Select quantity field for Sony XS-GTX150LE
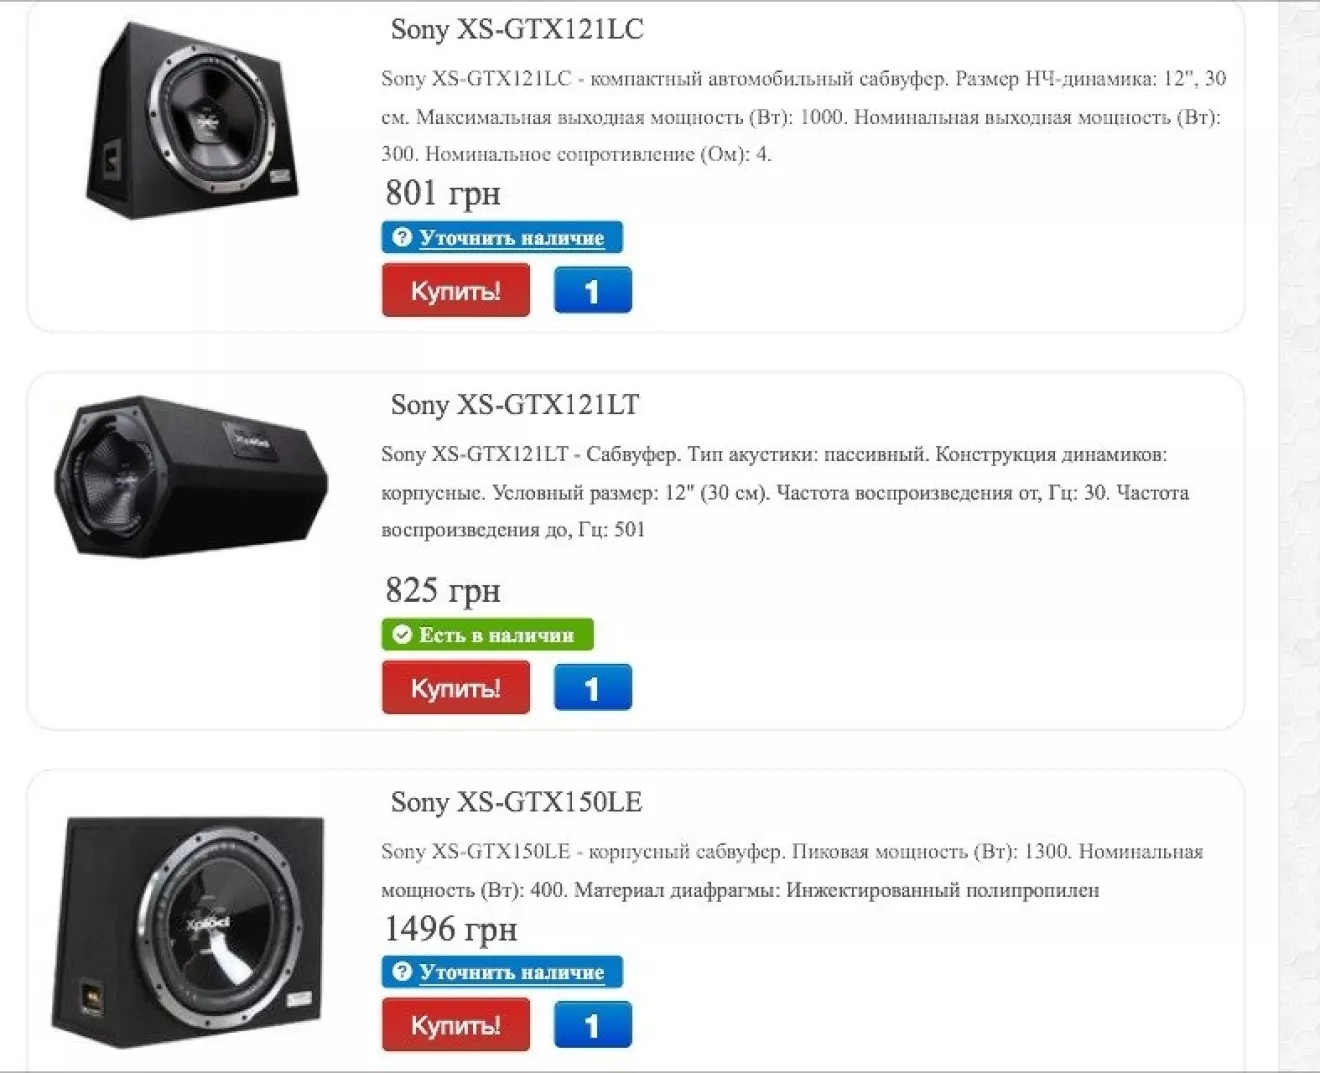 (593, 1025)
